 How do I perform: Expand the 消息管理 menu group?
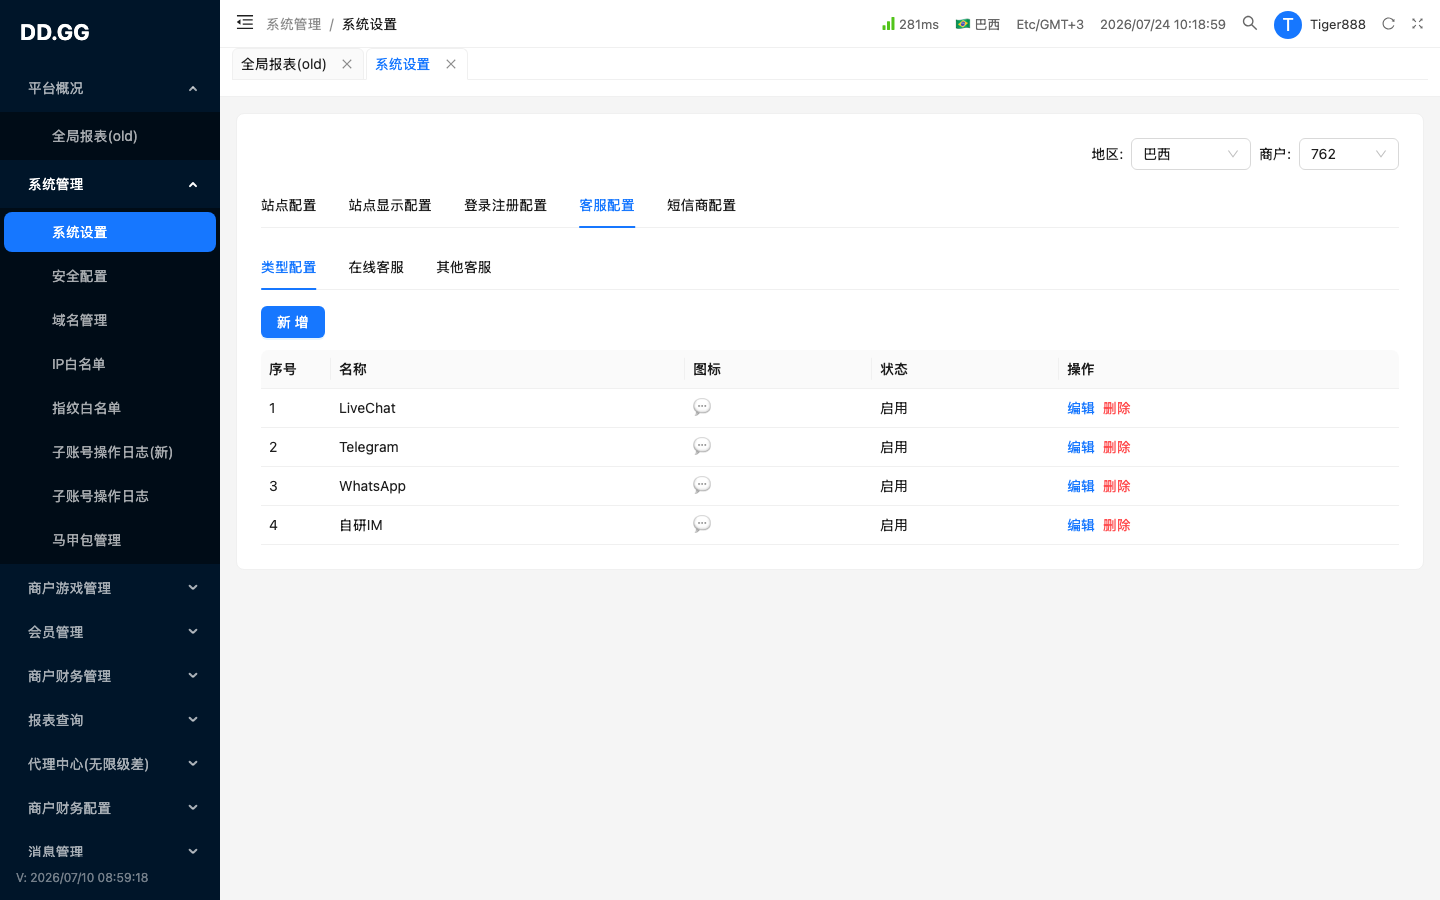coord(110,852)
